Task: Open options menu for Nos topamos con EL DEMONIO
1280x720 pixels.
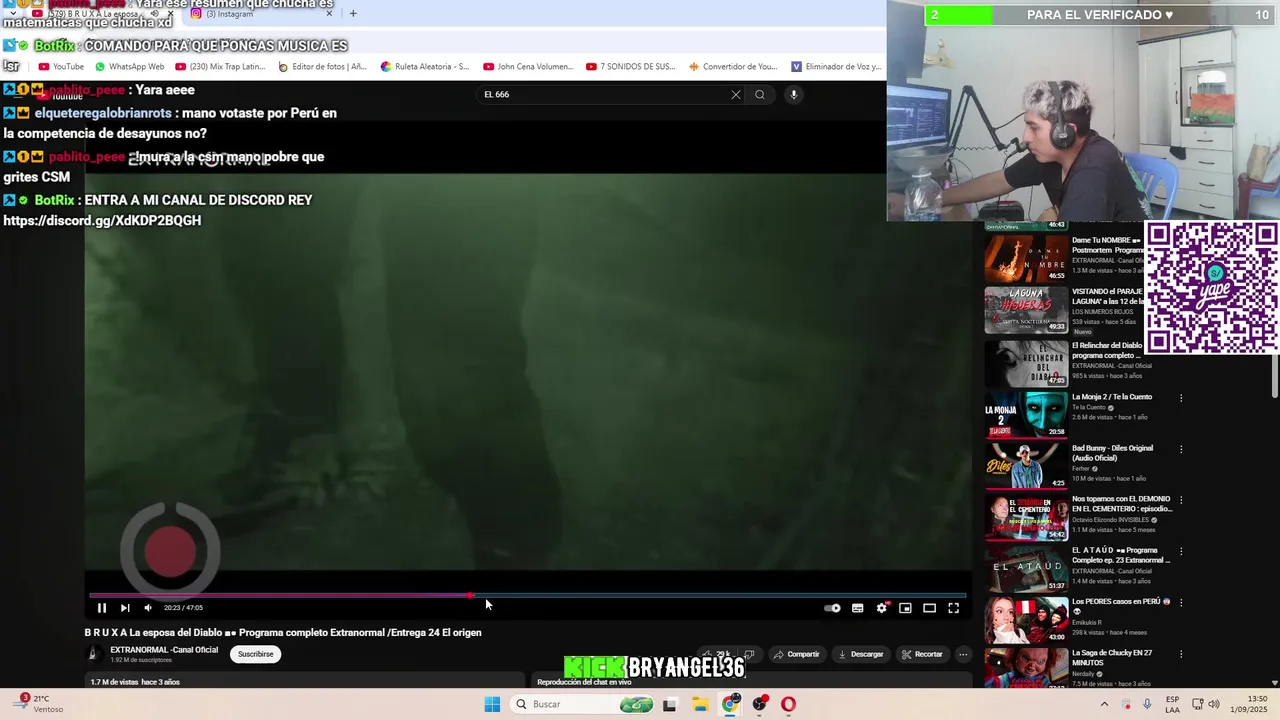Action: coord(1181,500)
